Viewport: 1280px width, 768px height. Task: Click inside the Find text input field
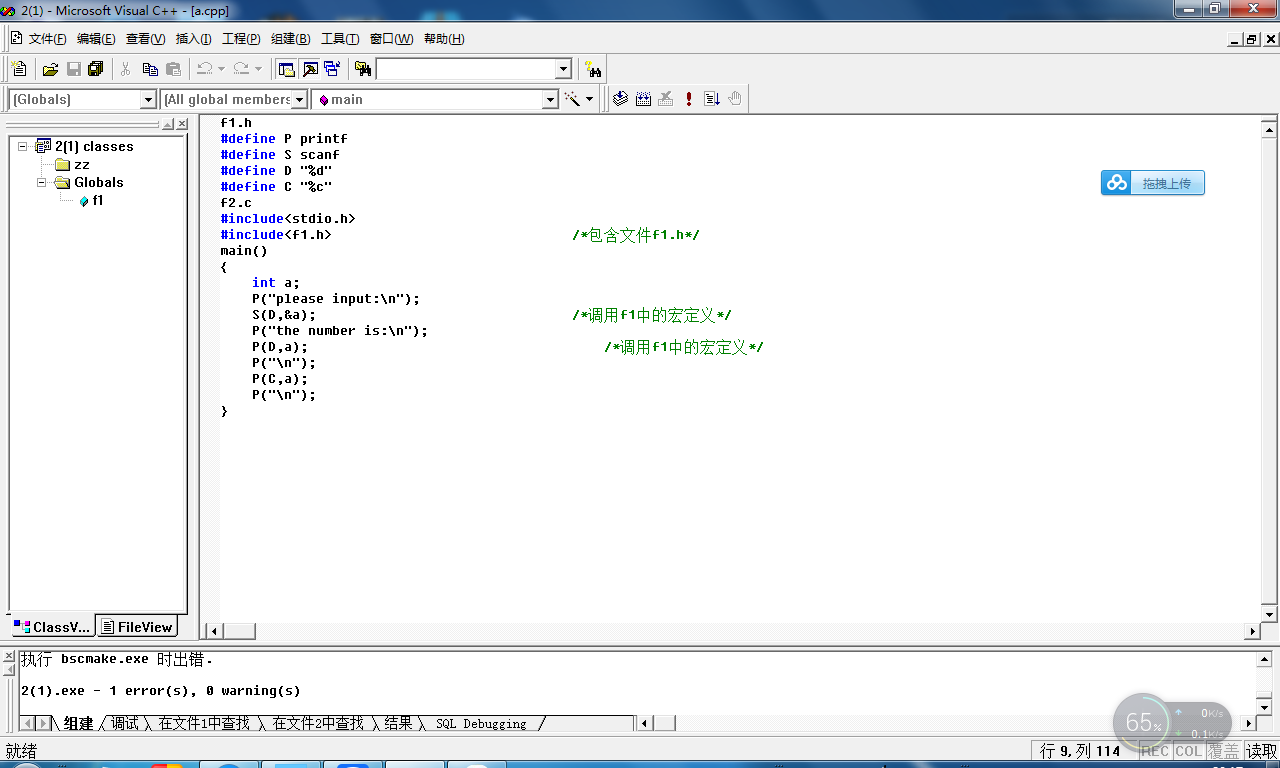click(x=465, y=69)
